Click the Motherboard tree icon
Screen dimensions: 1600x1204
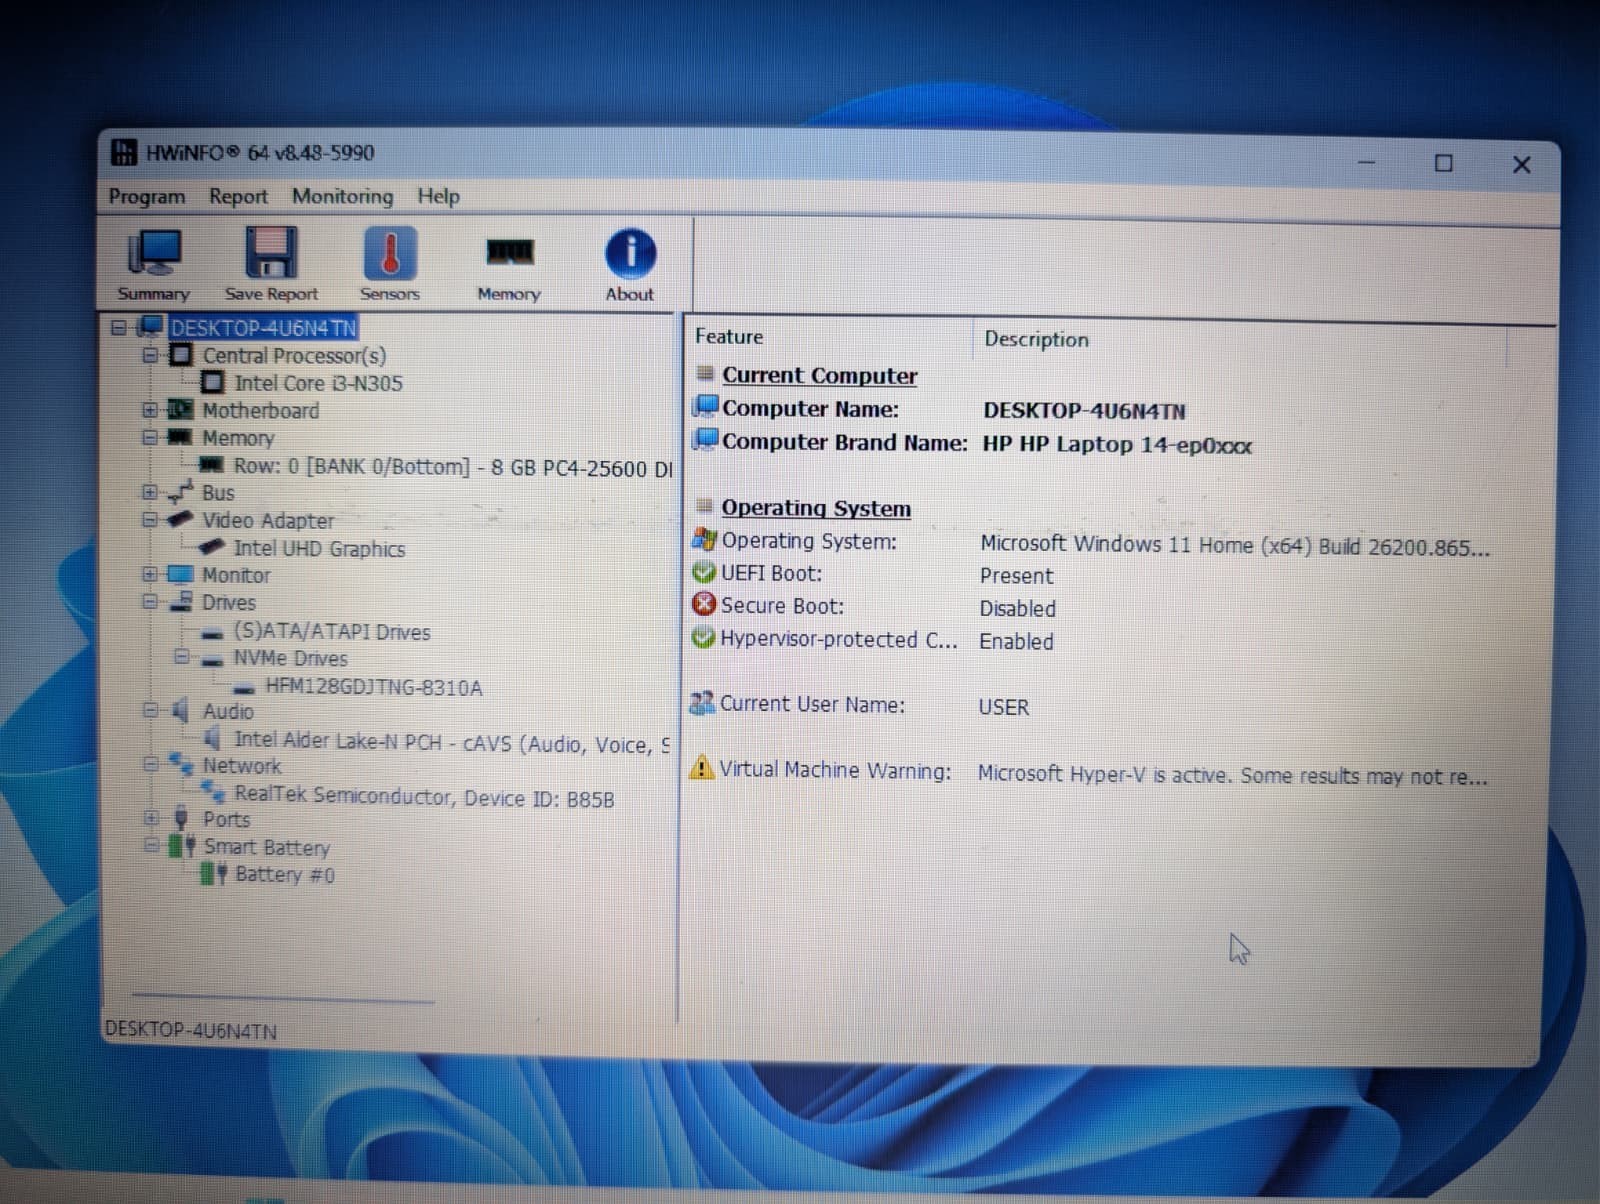180,410
